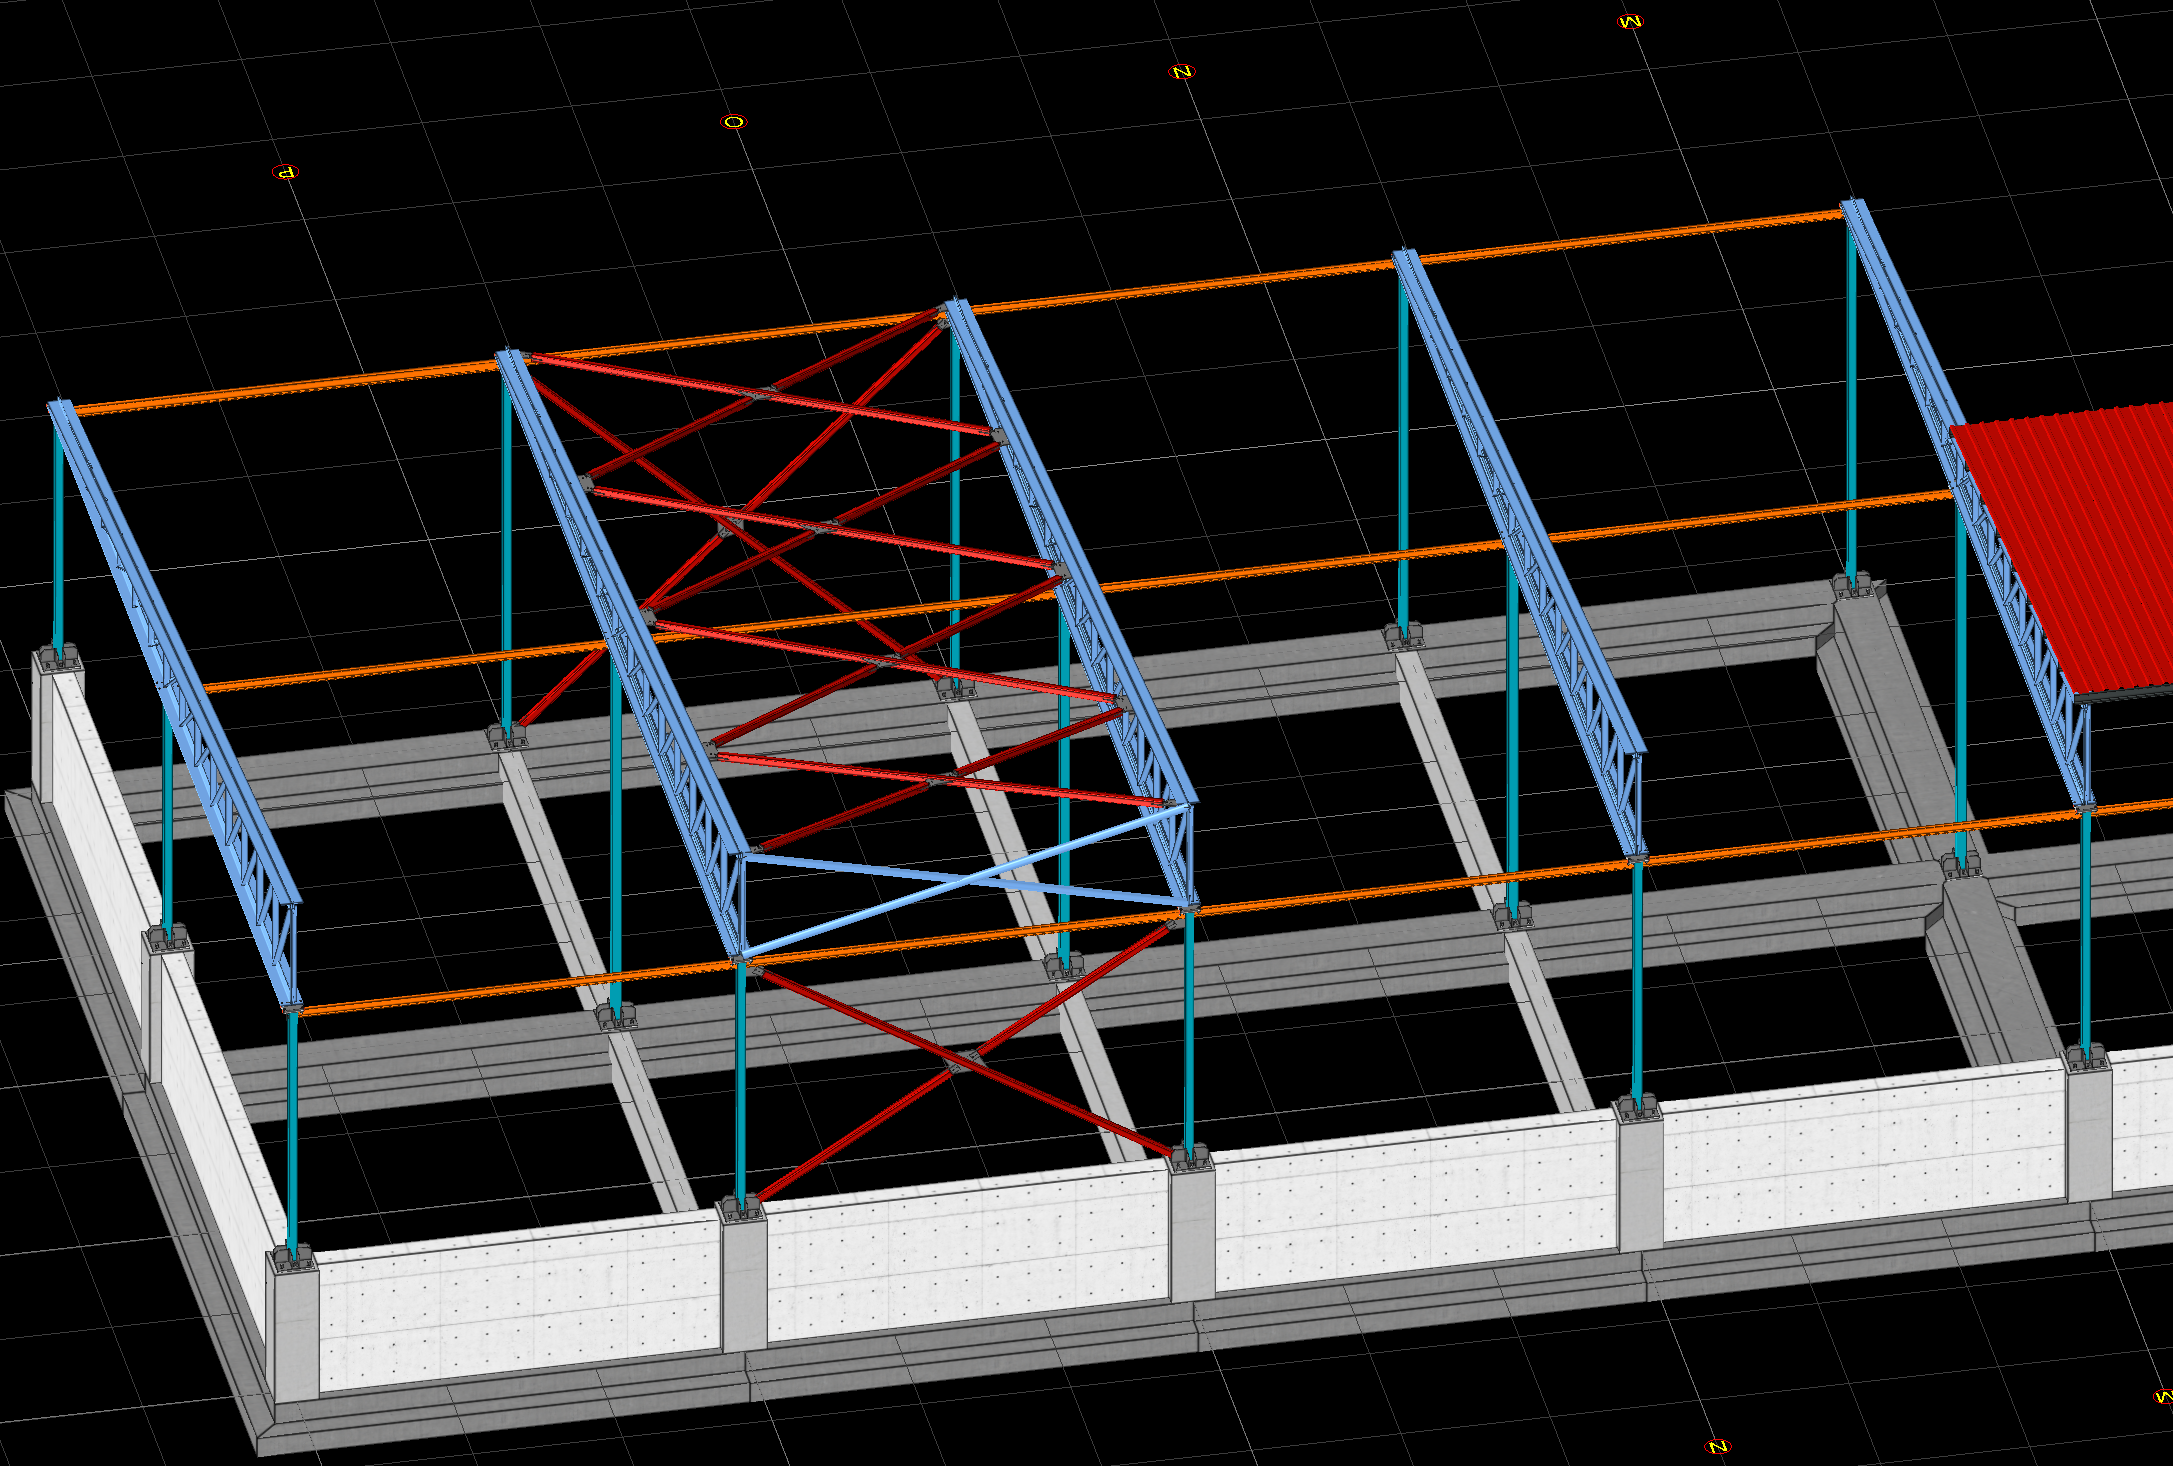
Task: Click the top grid label M
Action: pos(1630,21)
